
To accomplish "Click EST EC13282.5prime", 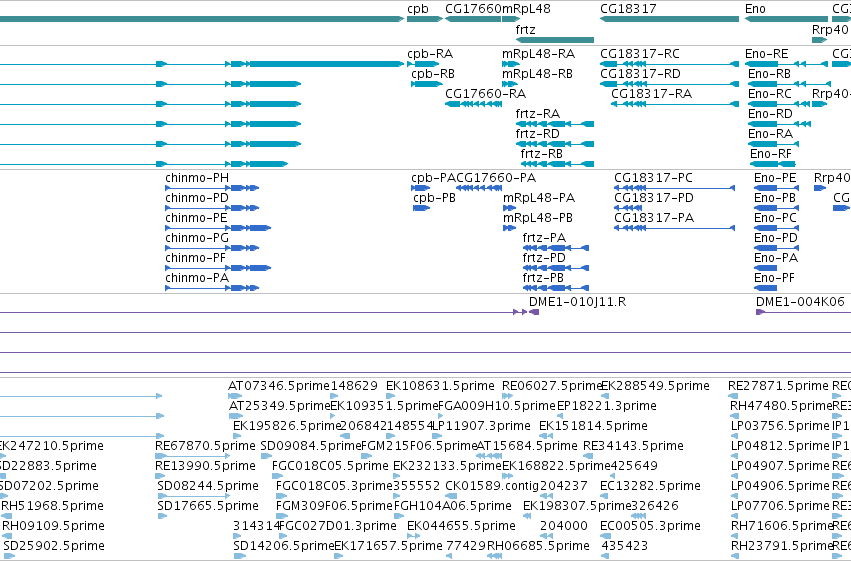I will click(604, 496).
